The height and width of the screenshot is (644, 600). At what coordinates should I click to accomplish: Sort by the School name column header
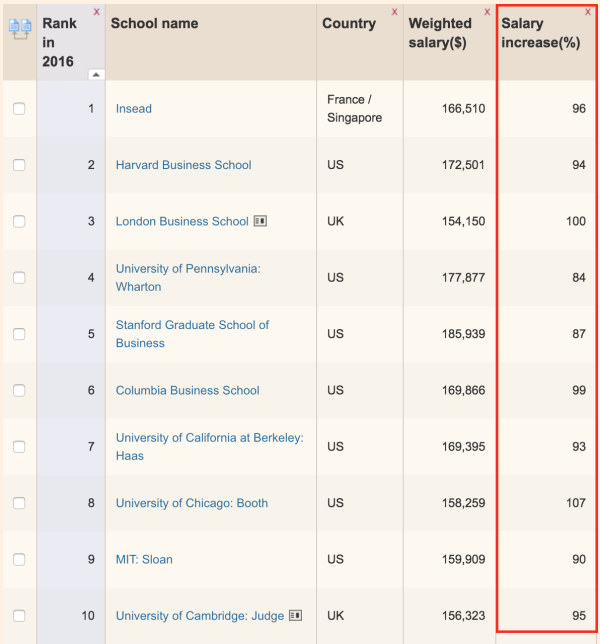pos(154,23)
